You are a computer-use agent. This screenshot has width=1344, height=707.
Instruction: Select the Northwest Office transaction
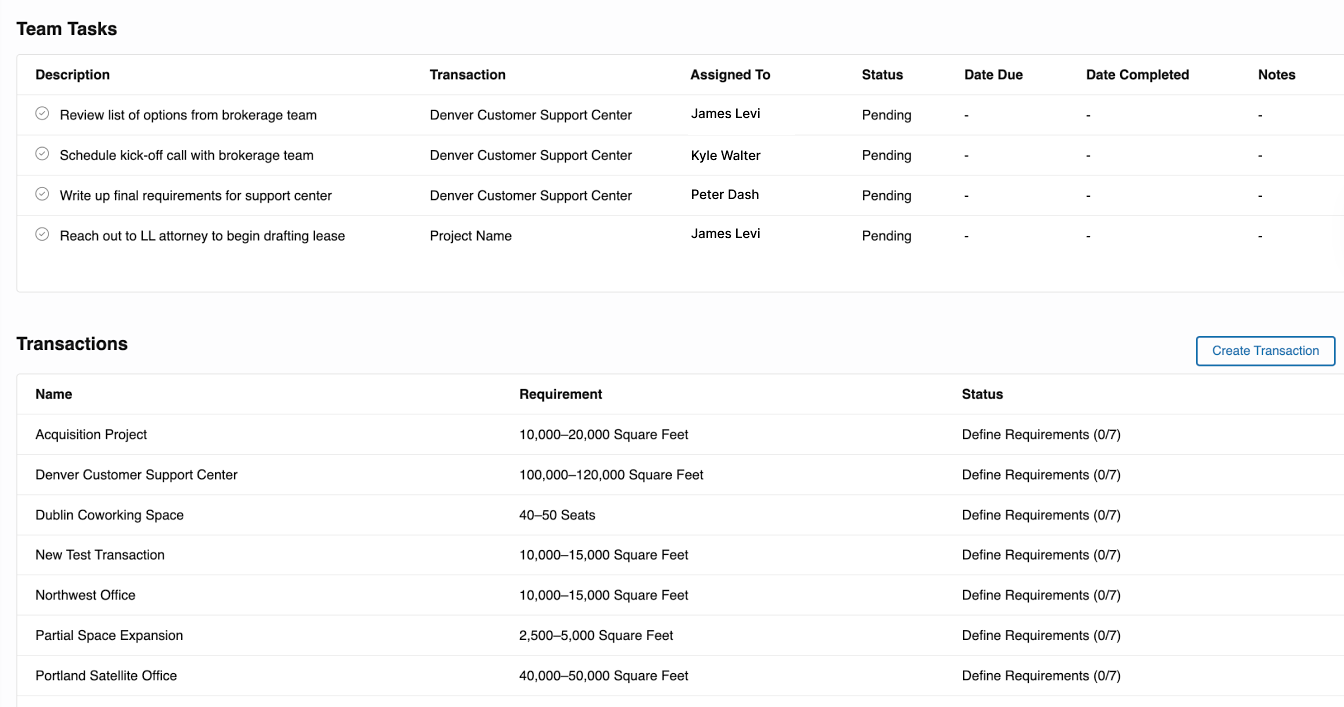[x=85, y=595]
